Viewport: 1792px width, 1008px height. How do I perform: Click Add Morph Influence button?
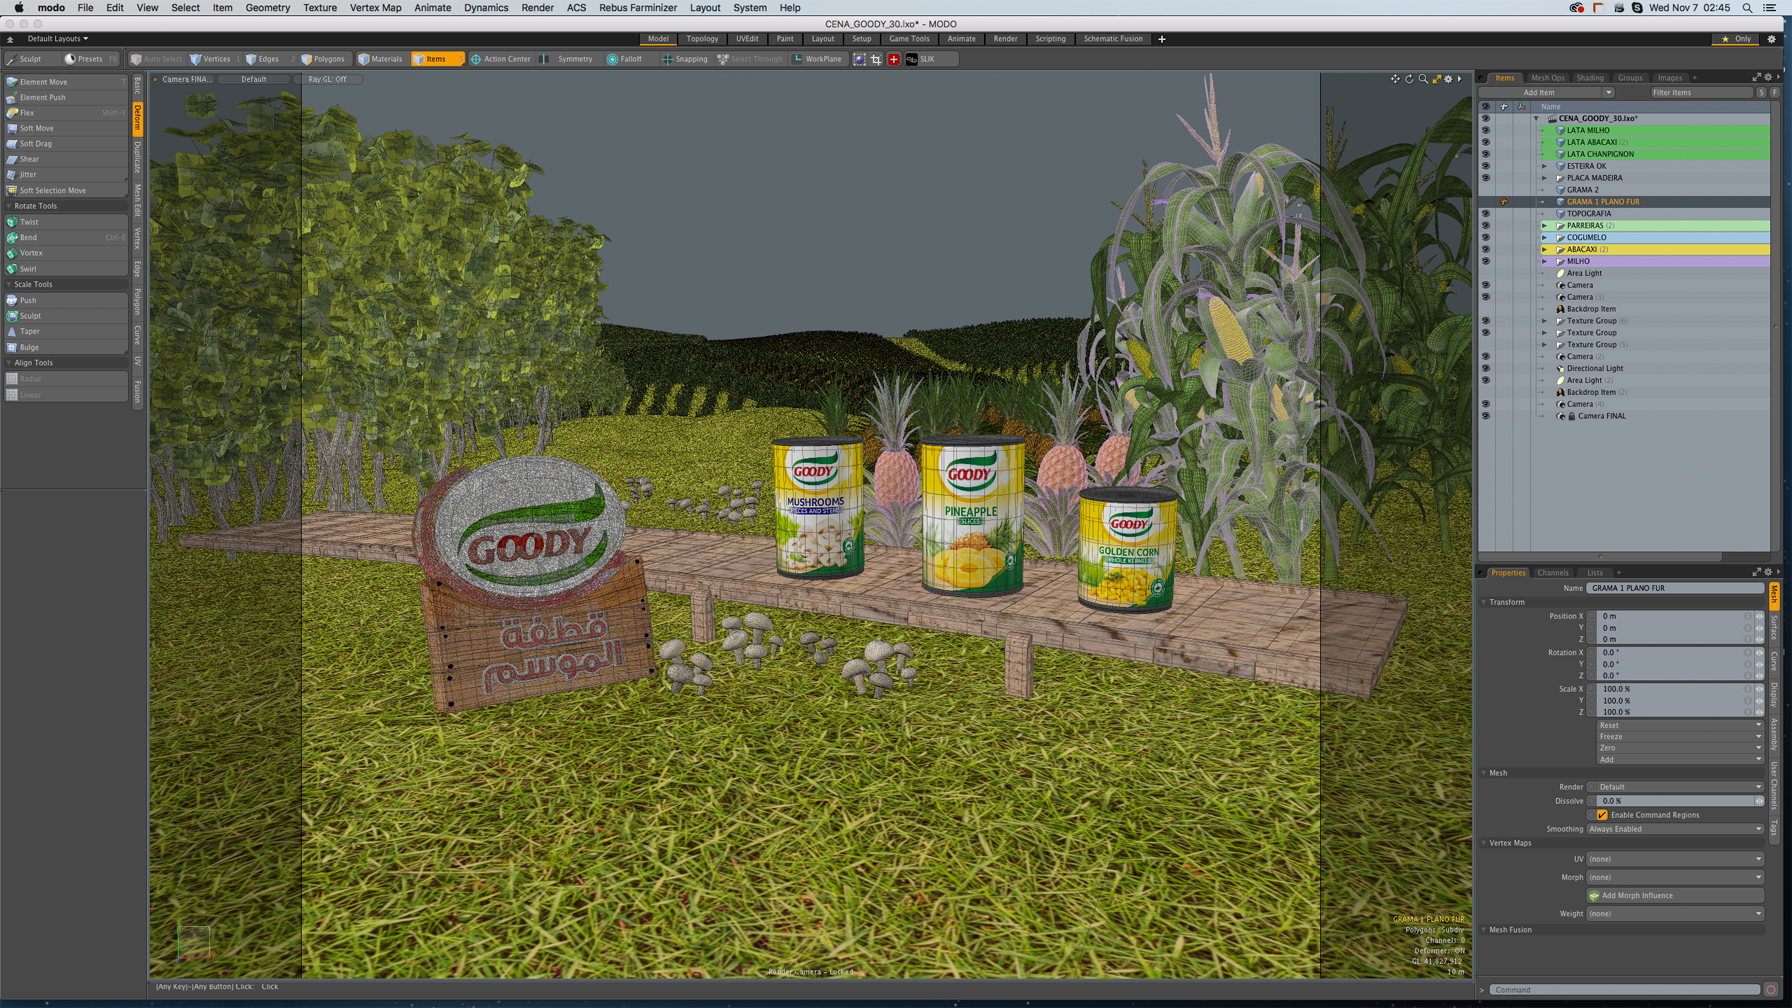tap(1676, 896)
